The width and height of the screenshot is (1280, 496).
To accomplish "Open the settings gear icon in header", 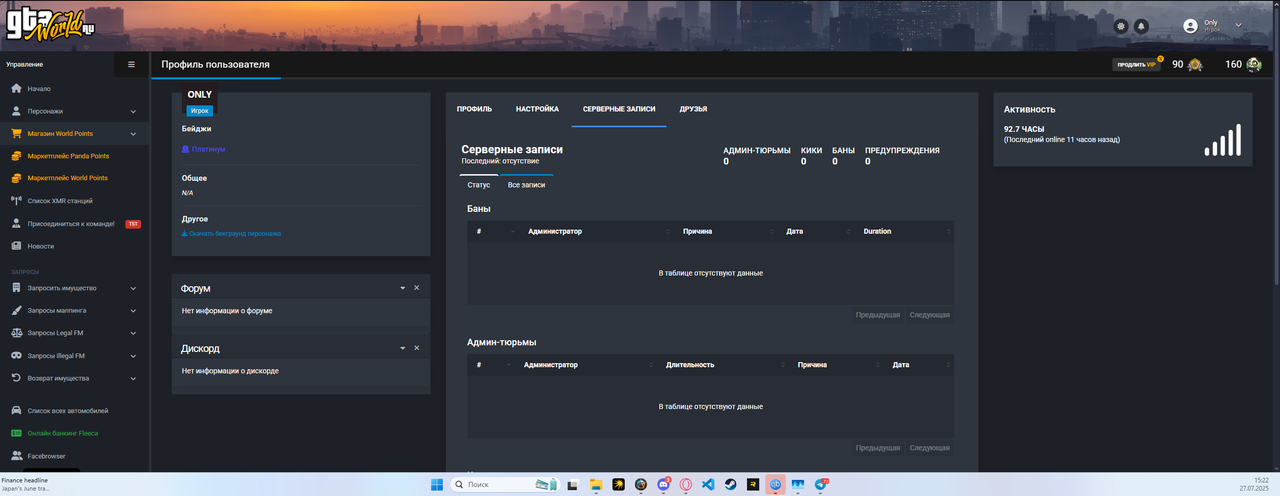I will point(1120,26).
